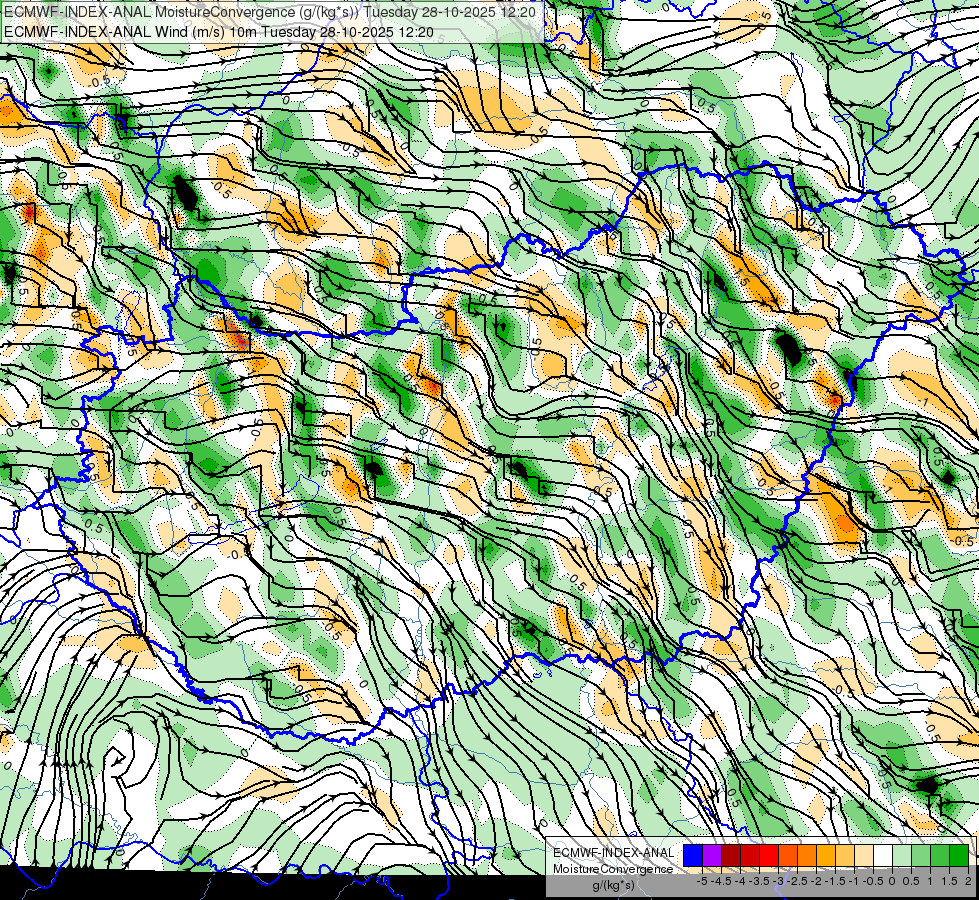Click the lightest green legend swatch
Screen dimensions: 979x900
[x=902, y=855]
